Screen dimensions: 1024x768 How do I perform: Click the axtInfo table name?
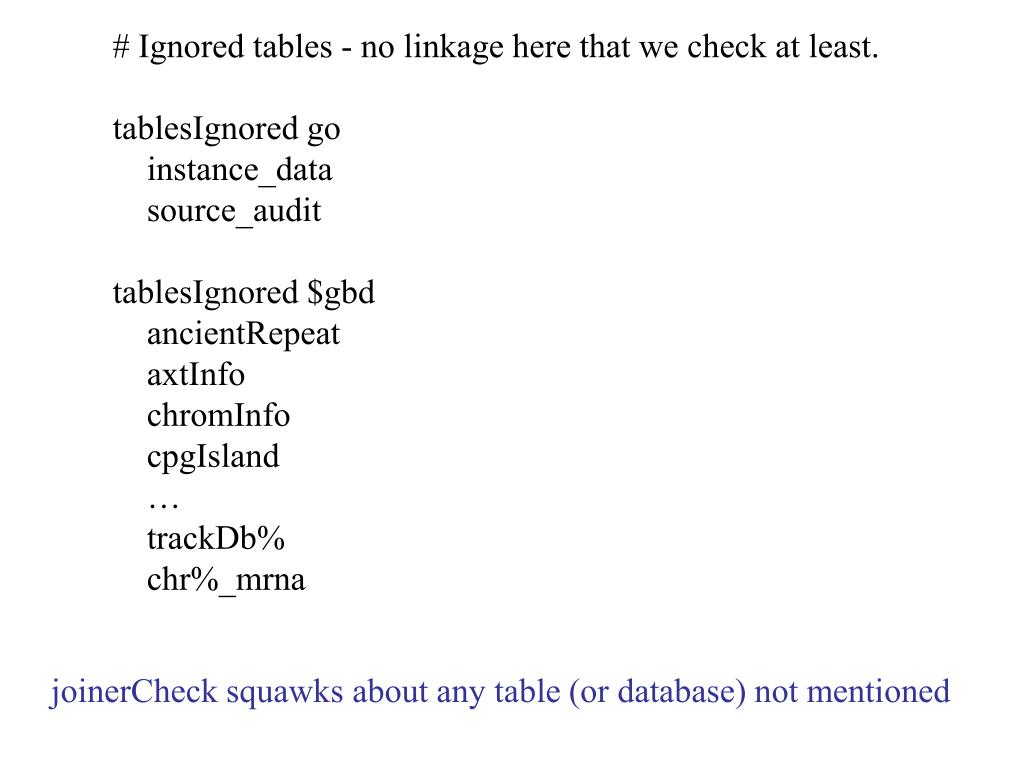pos(196,376)
